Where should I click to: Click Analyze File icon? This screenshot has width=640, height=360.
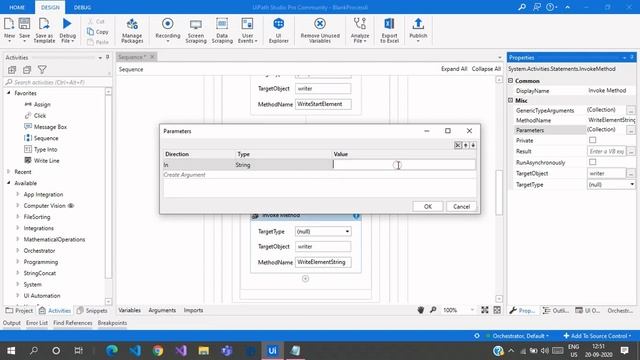pyautogui.click(x=360, y=24)
